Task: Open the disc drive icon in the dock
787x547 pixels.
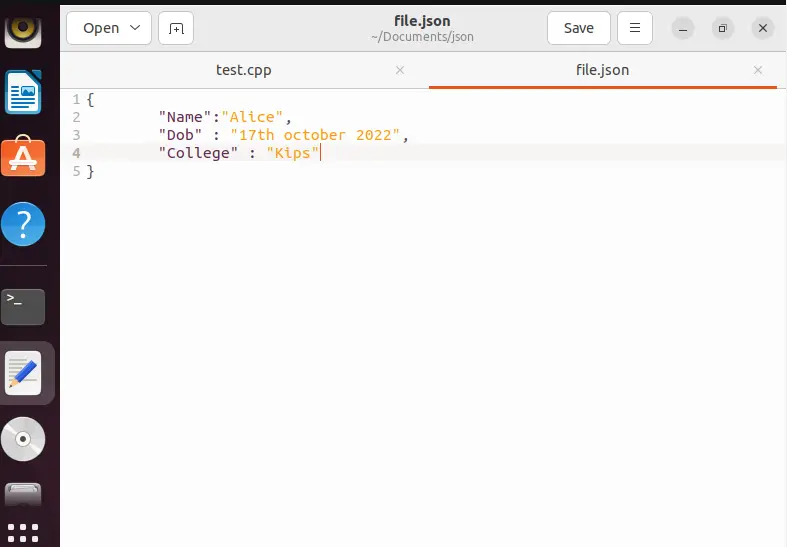Action: (x=23, y=439)
